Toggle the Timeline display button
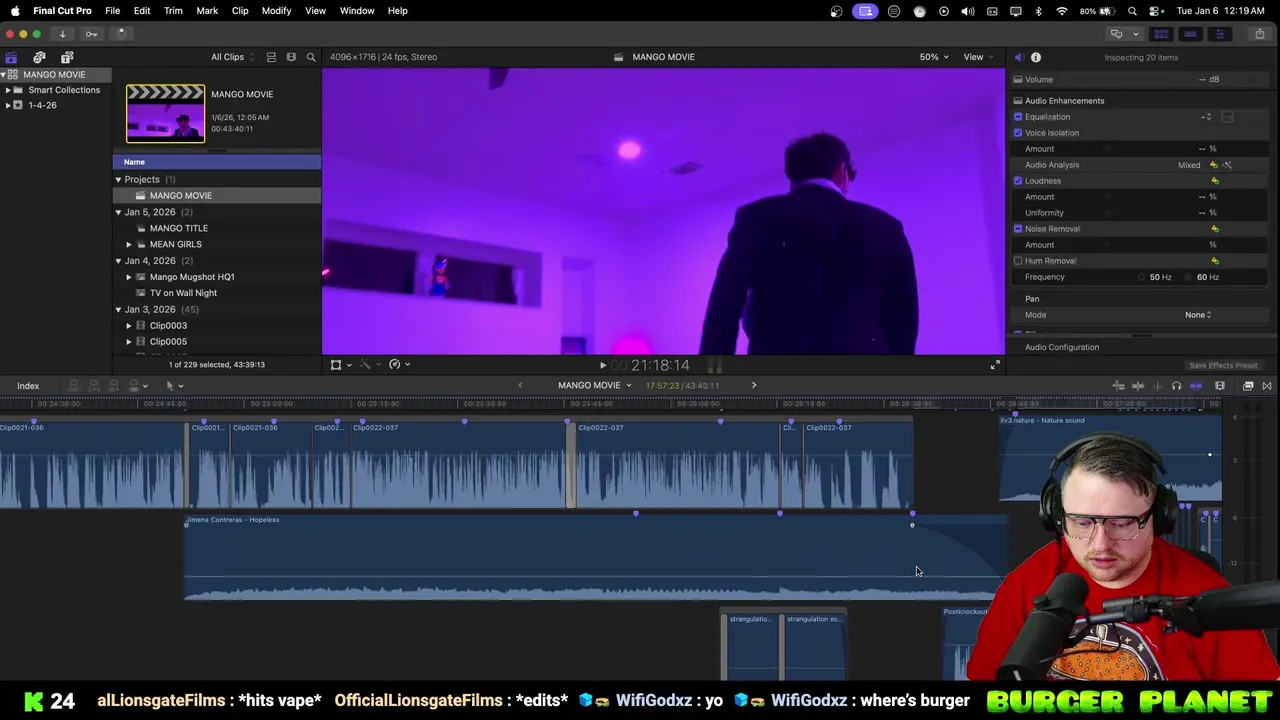Screen dimensions: 1280x720 1190,34
